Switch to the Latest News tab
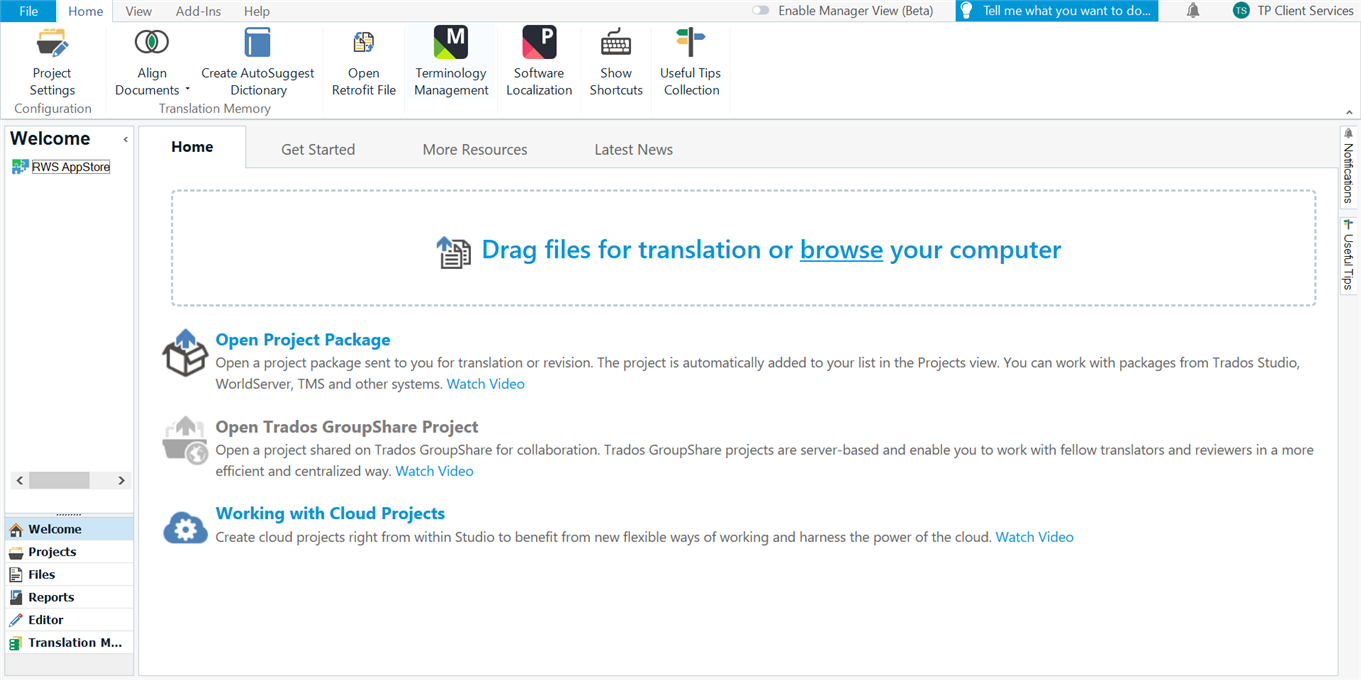 pos(633,149)
